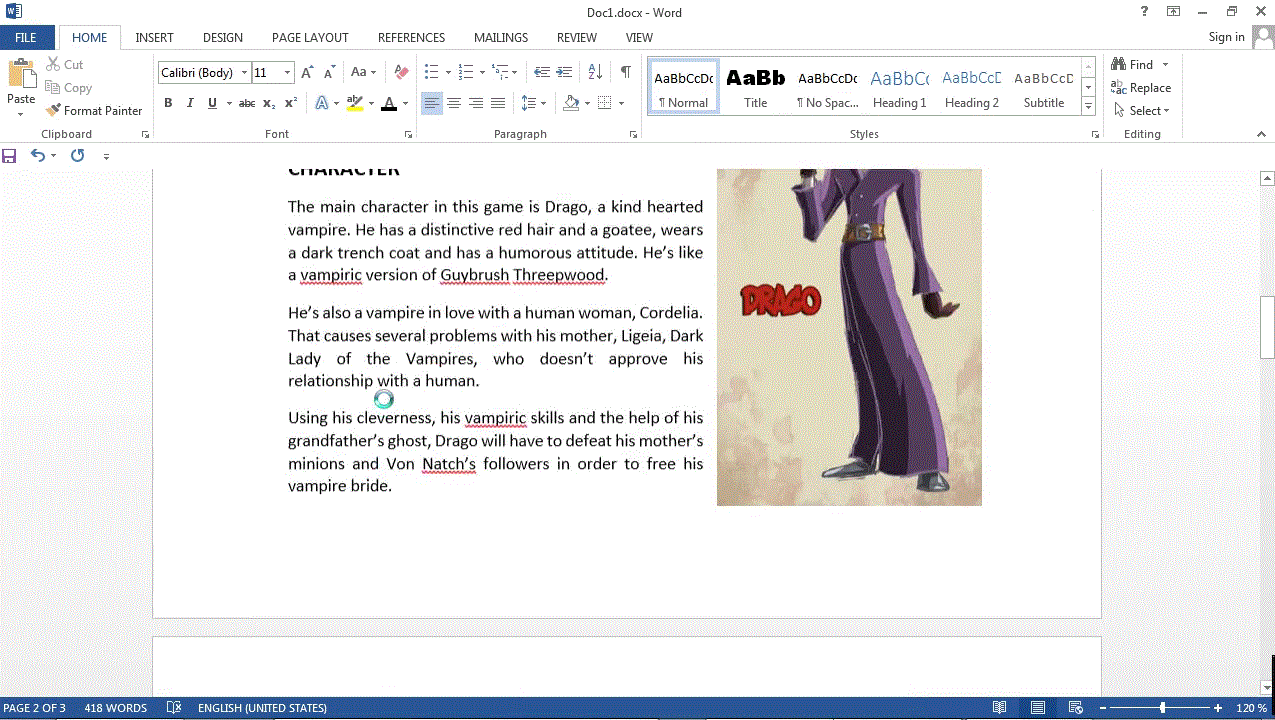This screenshot has height=720, width=1275.
Task: Switch to the REVIEW tab
Action: [x=577, y=38]
